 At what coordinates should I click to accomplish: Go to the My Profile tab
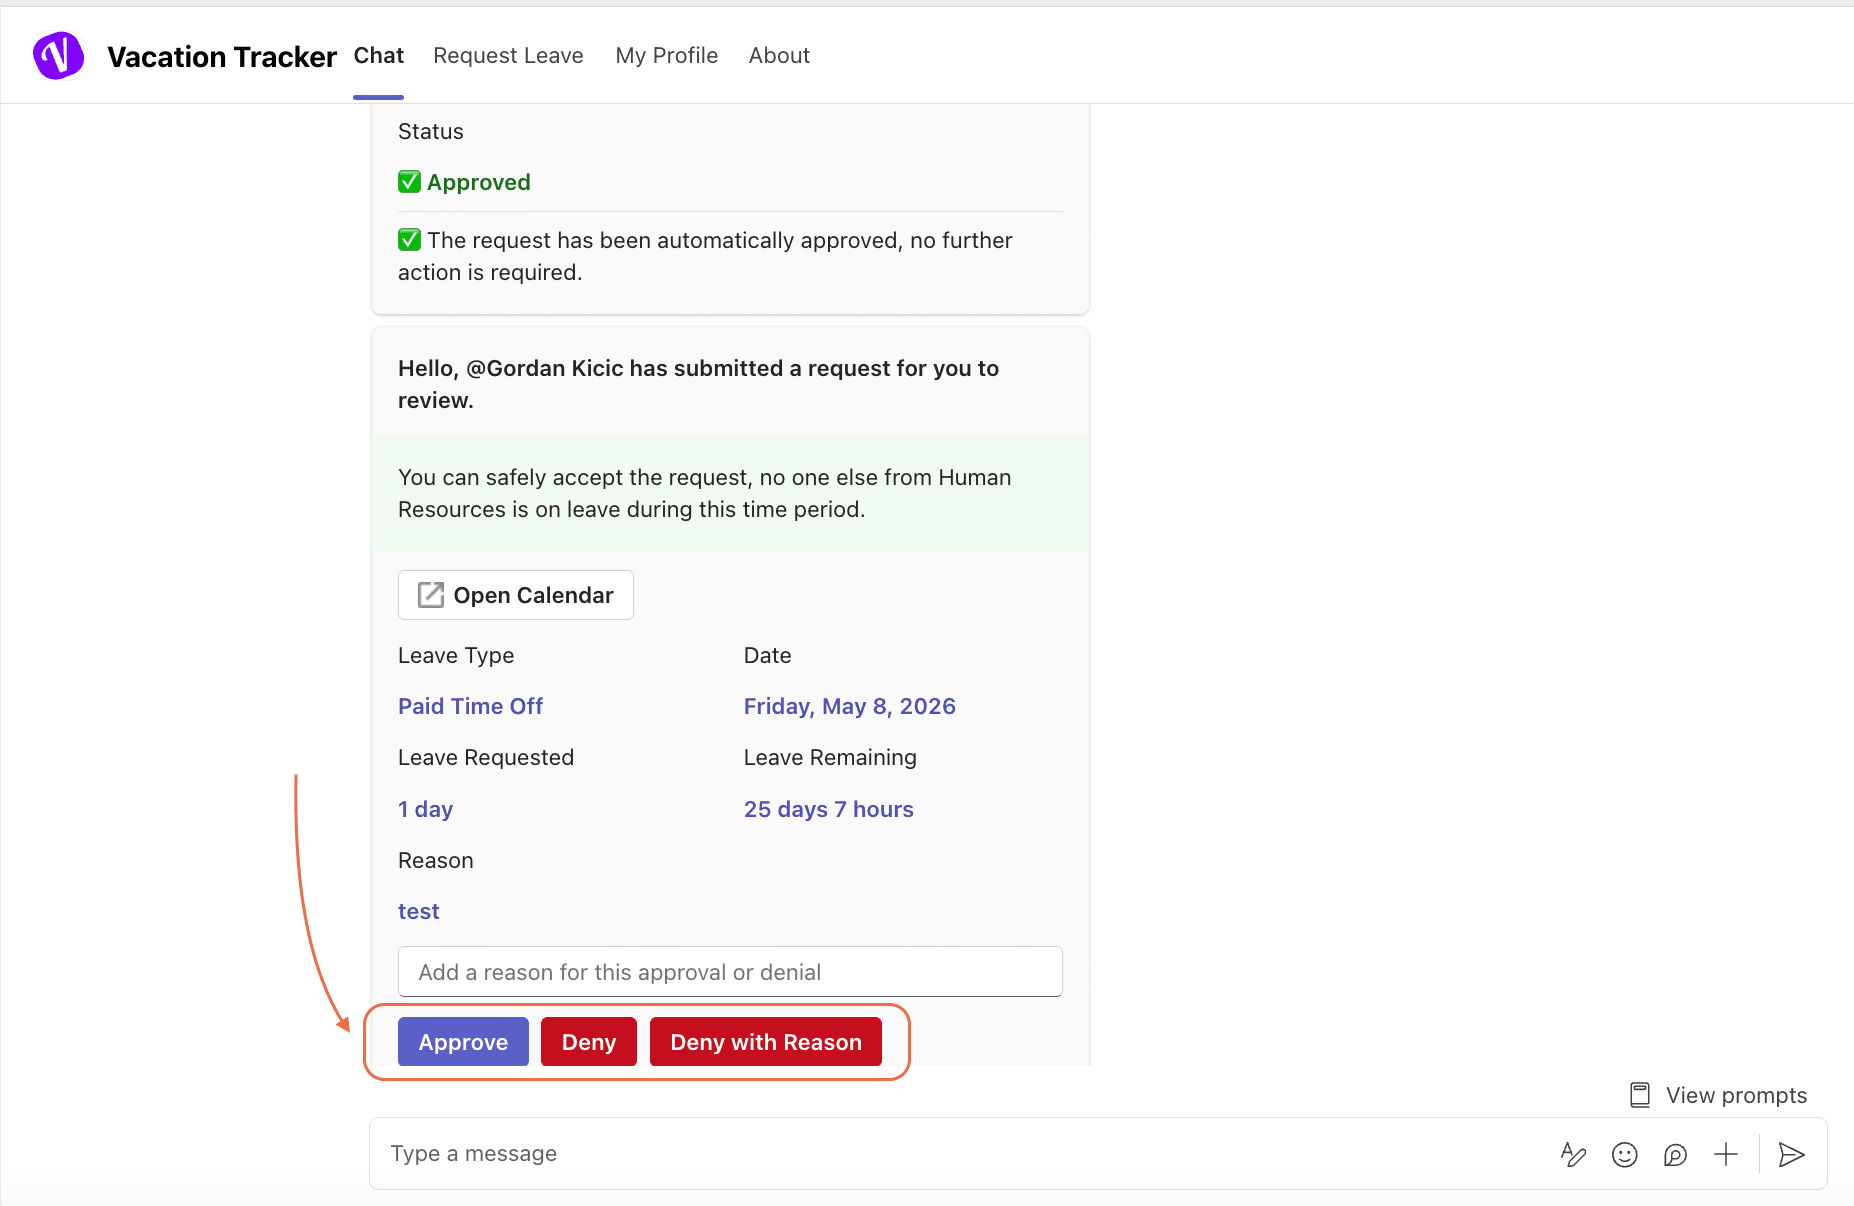667,56
